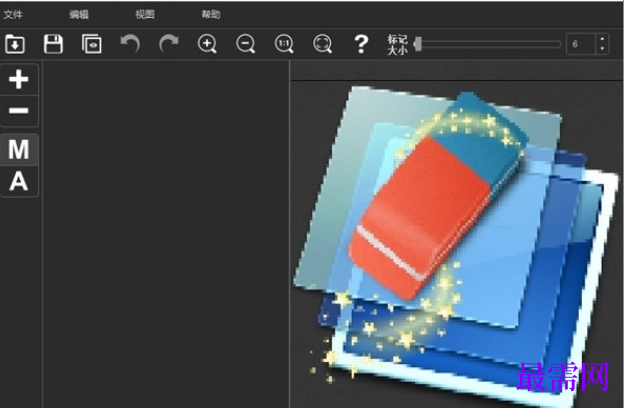Screen dimensions: 628x408
Task: Fit image to window magnifier icon
Action: pos(322,44)
